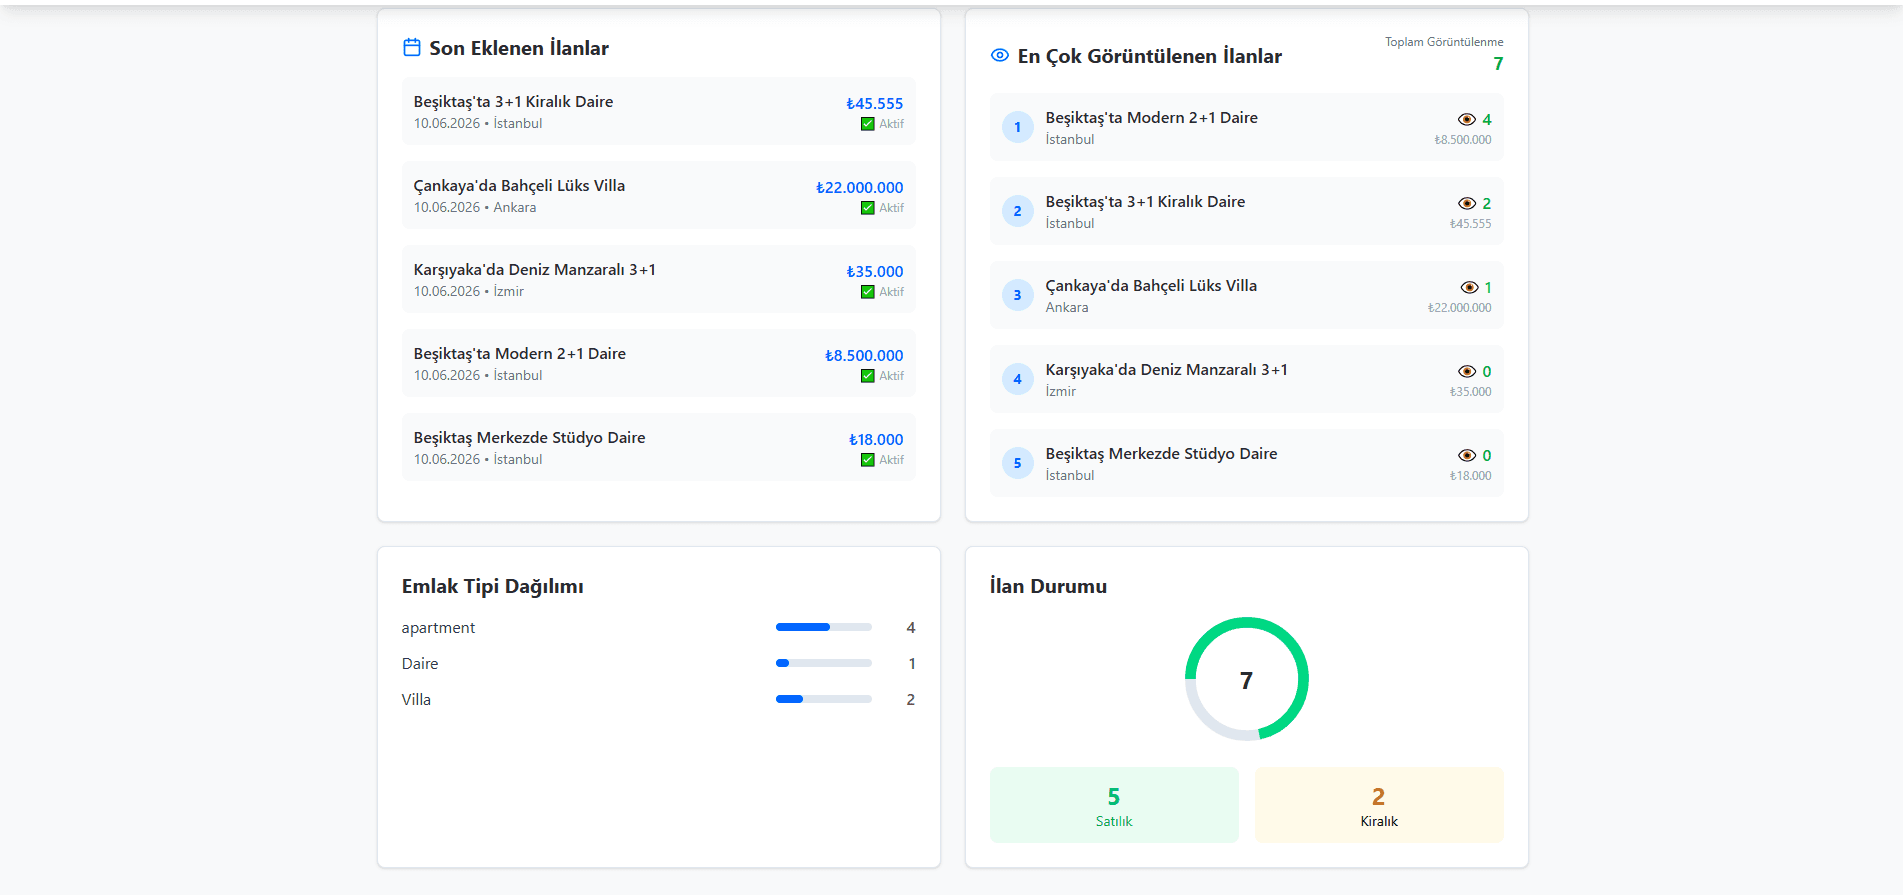Click the 'Daire' label in Emlak Tipi Dağılımı

click(420, 663)
